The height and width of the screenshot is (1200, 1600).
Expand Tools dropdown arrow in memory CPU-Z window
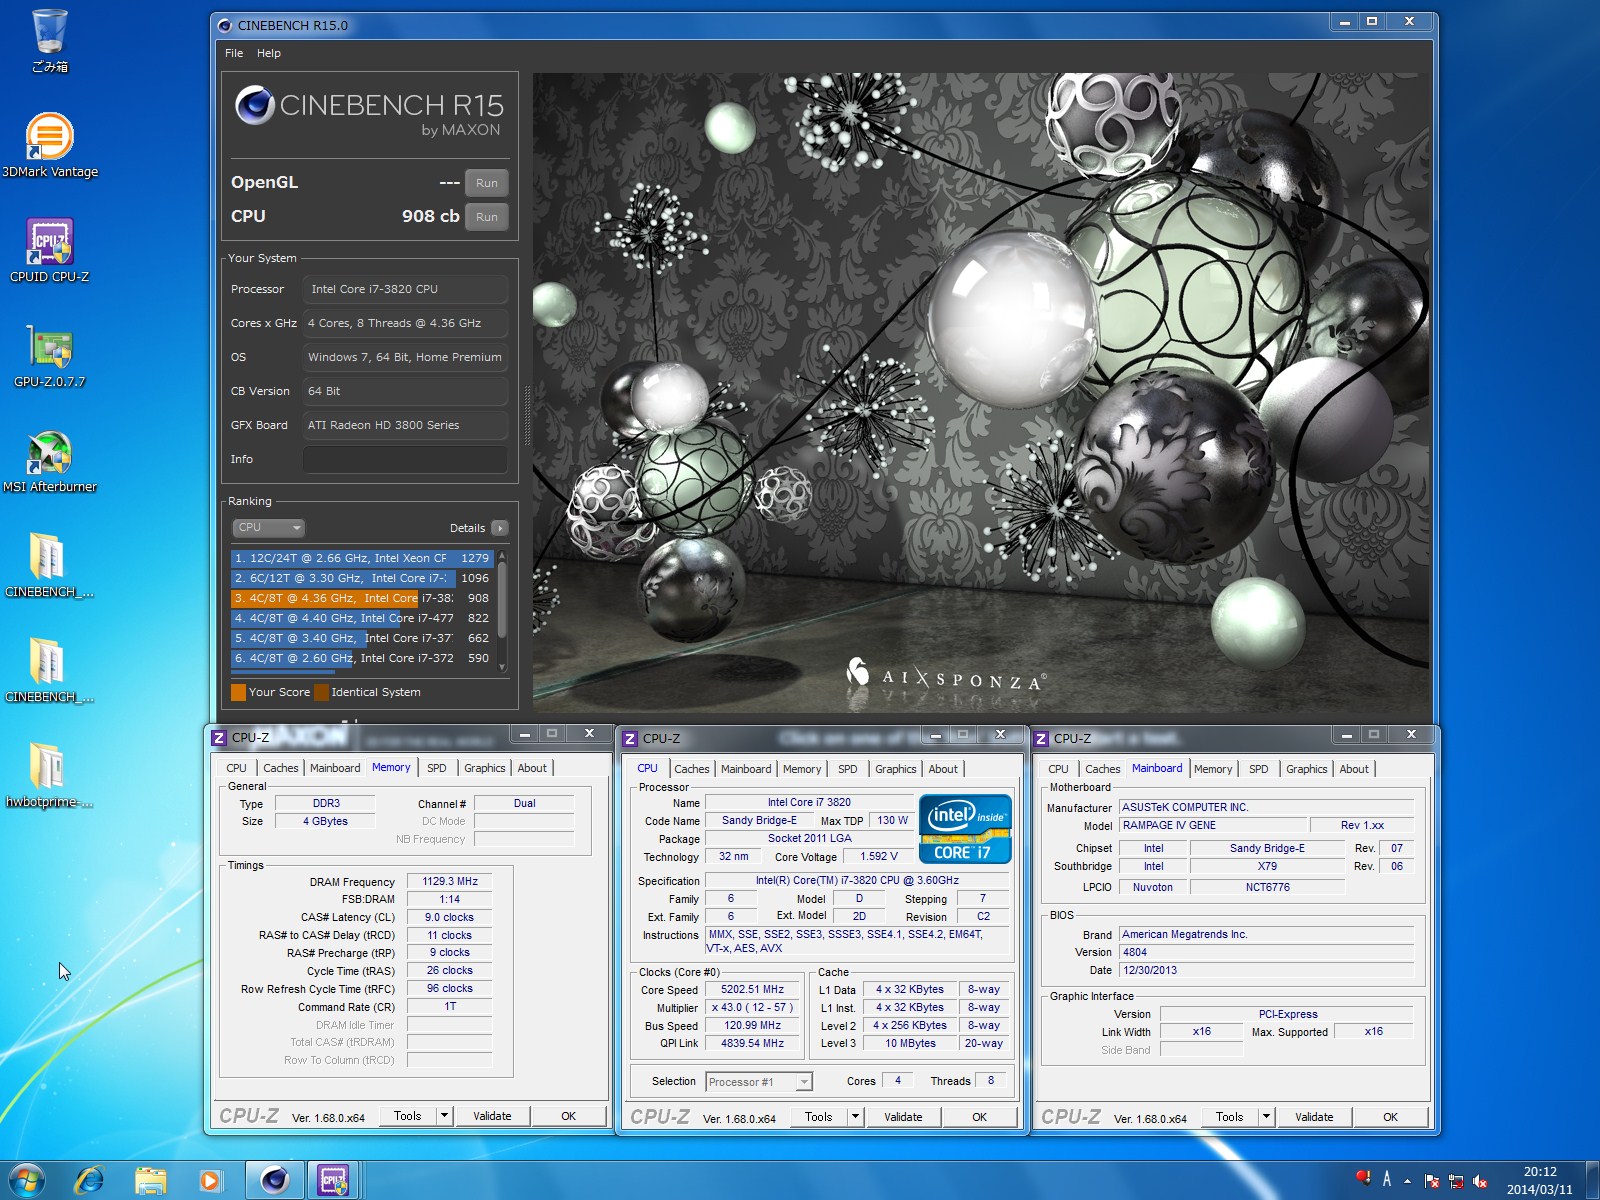click(x=445, y=1116)
